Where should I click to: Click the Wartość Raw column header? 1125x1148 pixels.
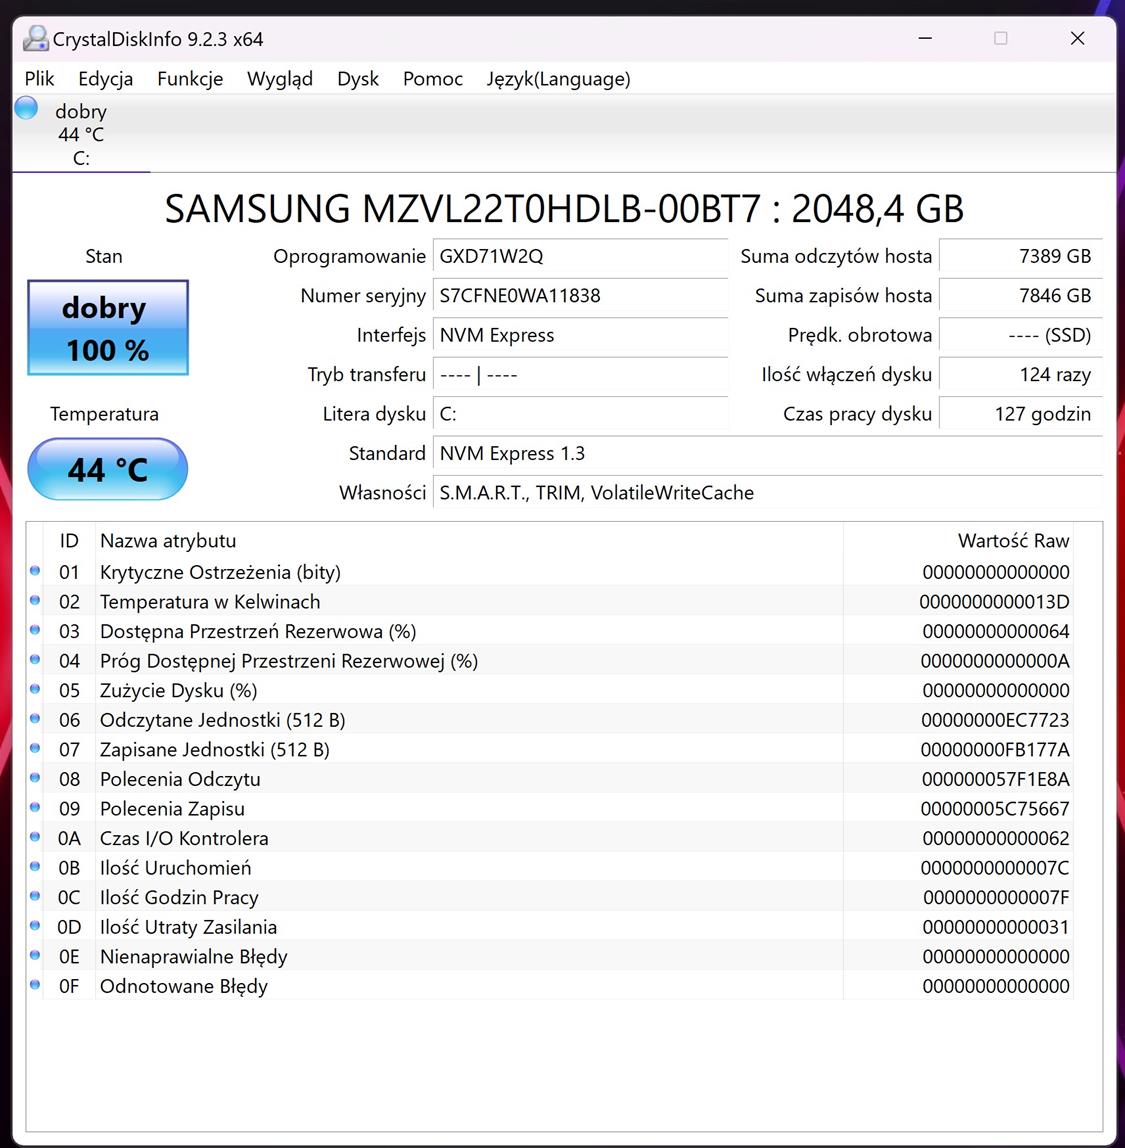tap(1012, 541)
